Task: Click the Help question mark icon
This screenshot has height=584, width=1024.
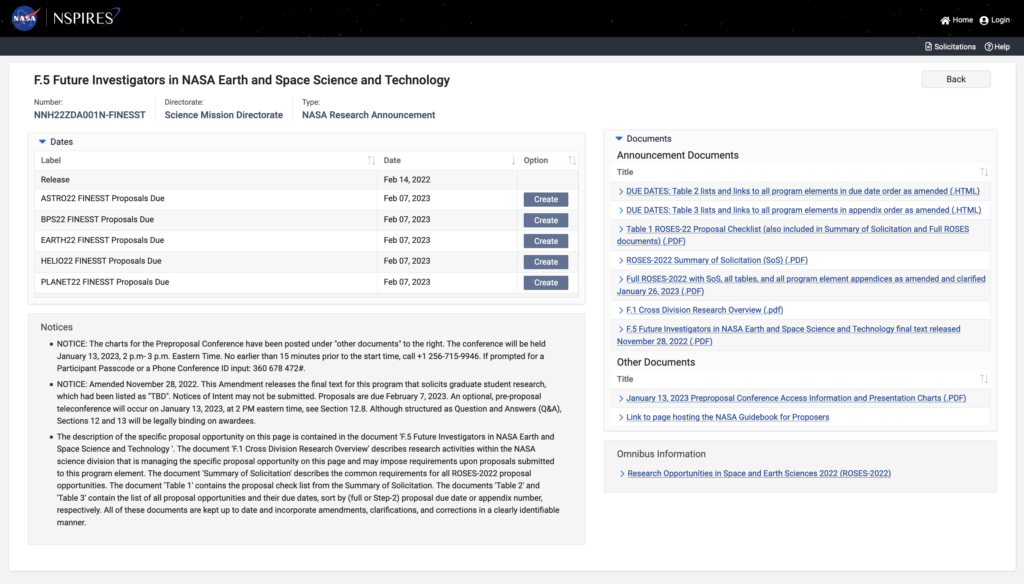Action: pyautogui.click(x=989, y=46)
